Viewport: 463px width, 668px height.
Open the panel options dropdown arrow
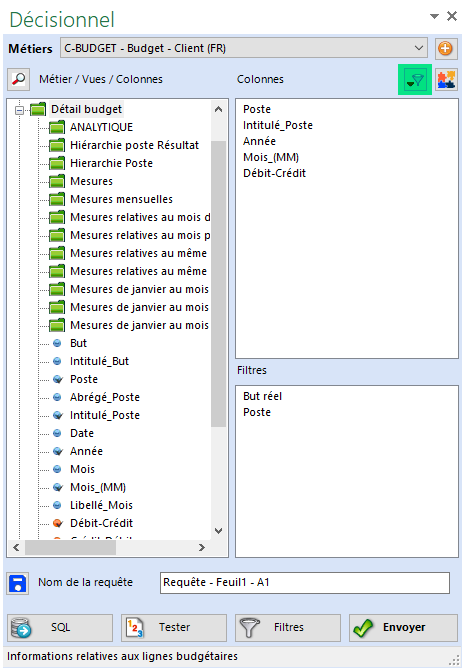pyautogui.click(x=434, y=17)
